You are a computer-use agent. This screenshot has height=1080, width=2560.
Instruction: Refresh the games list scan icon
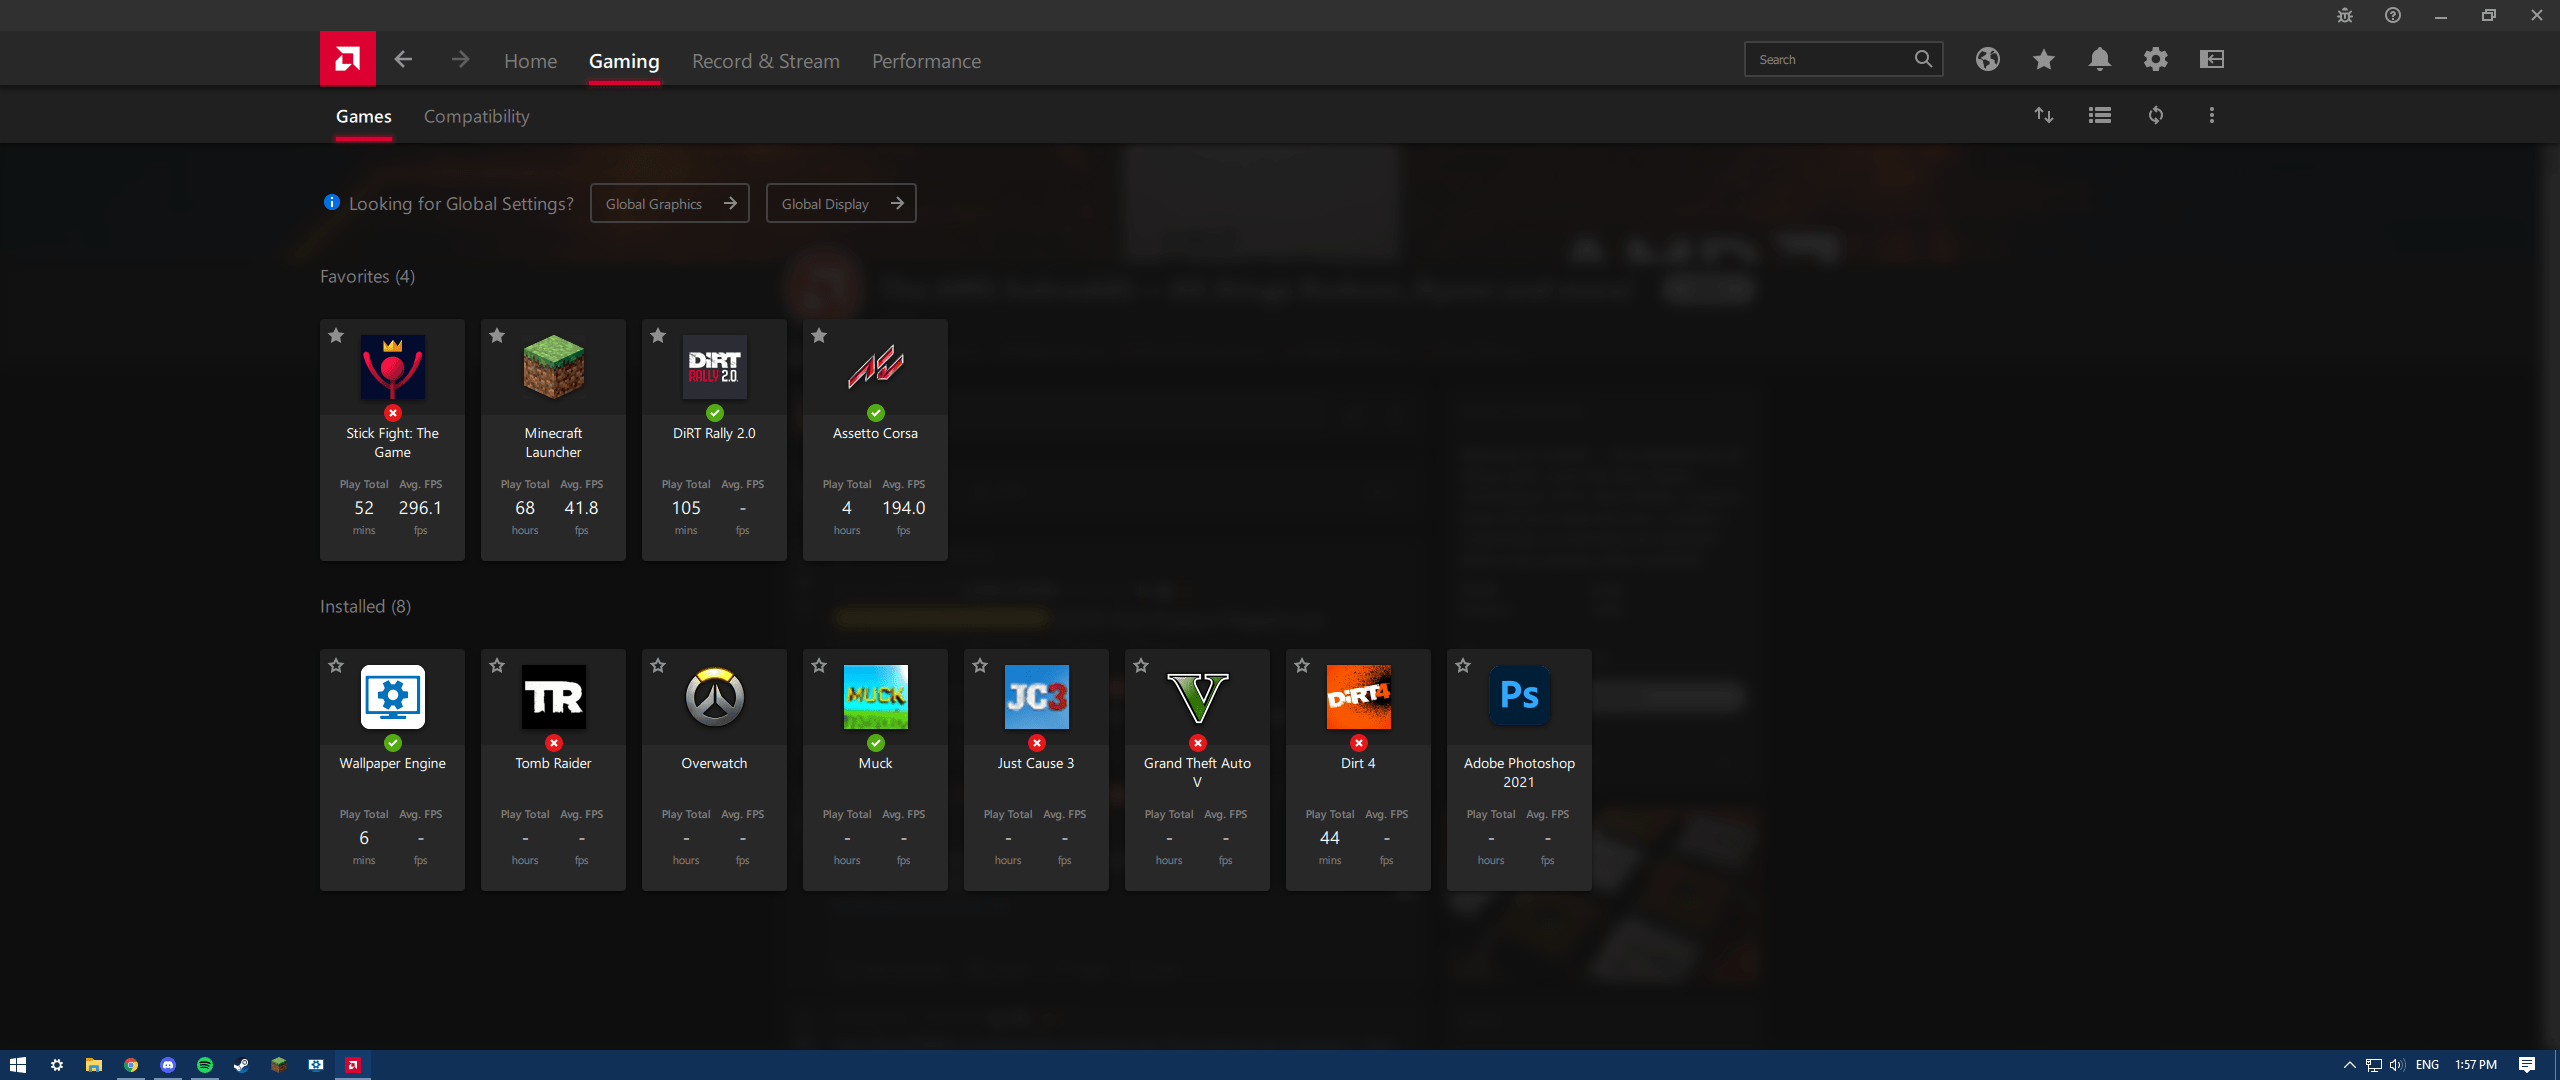pyautogui.click(x=2155, y=115)
